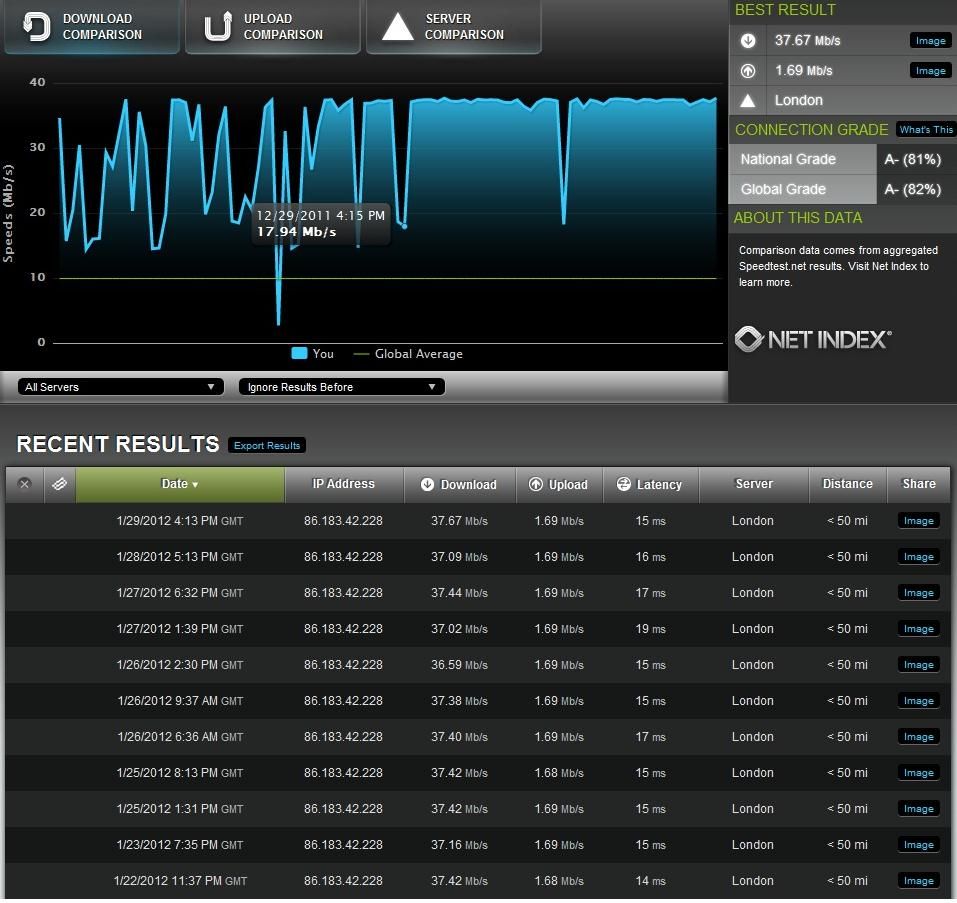Select the 1/29/2012 4:13 PM date cell
The height and width of the screenshot is (903, 957).
tap(180, 521)
